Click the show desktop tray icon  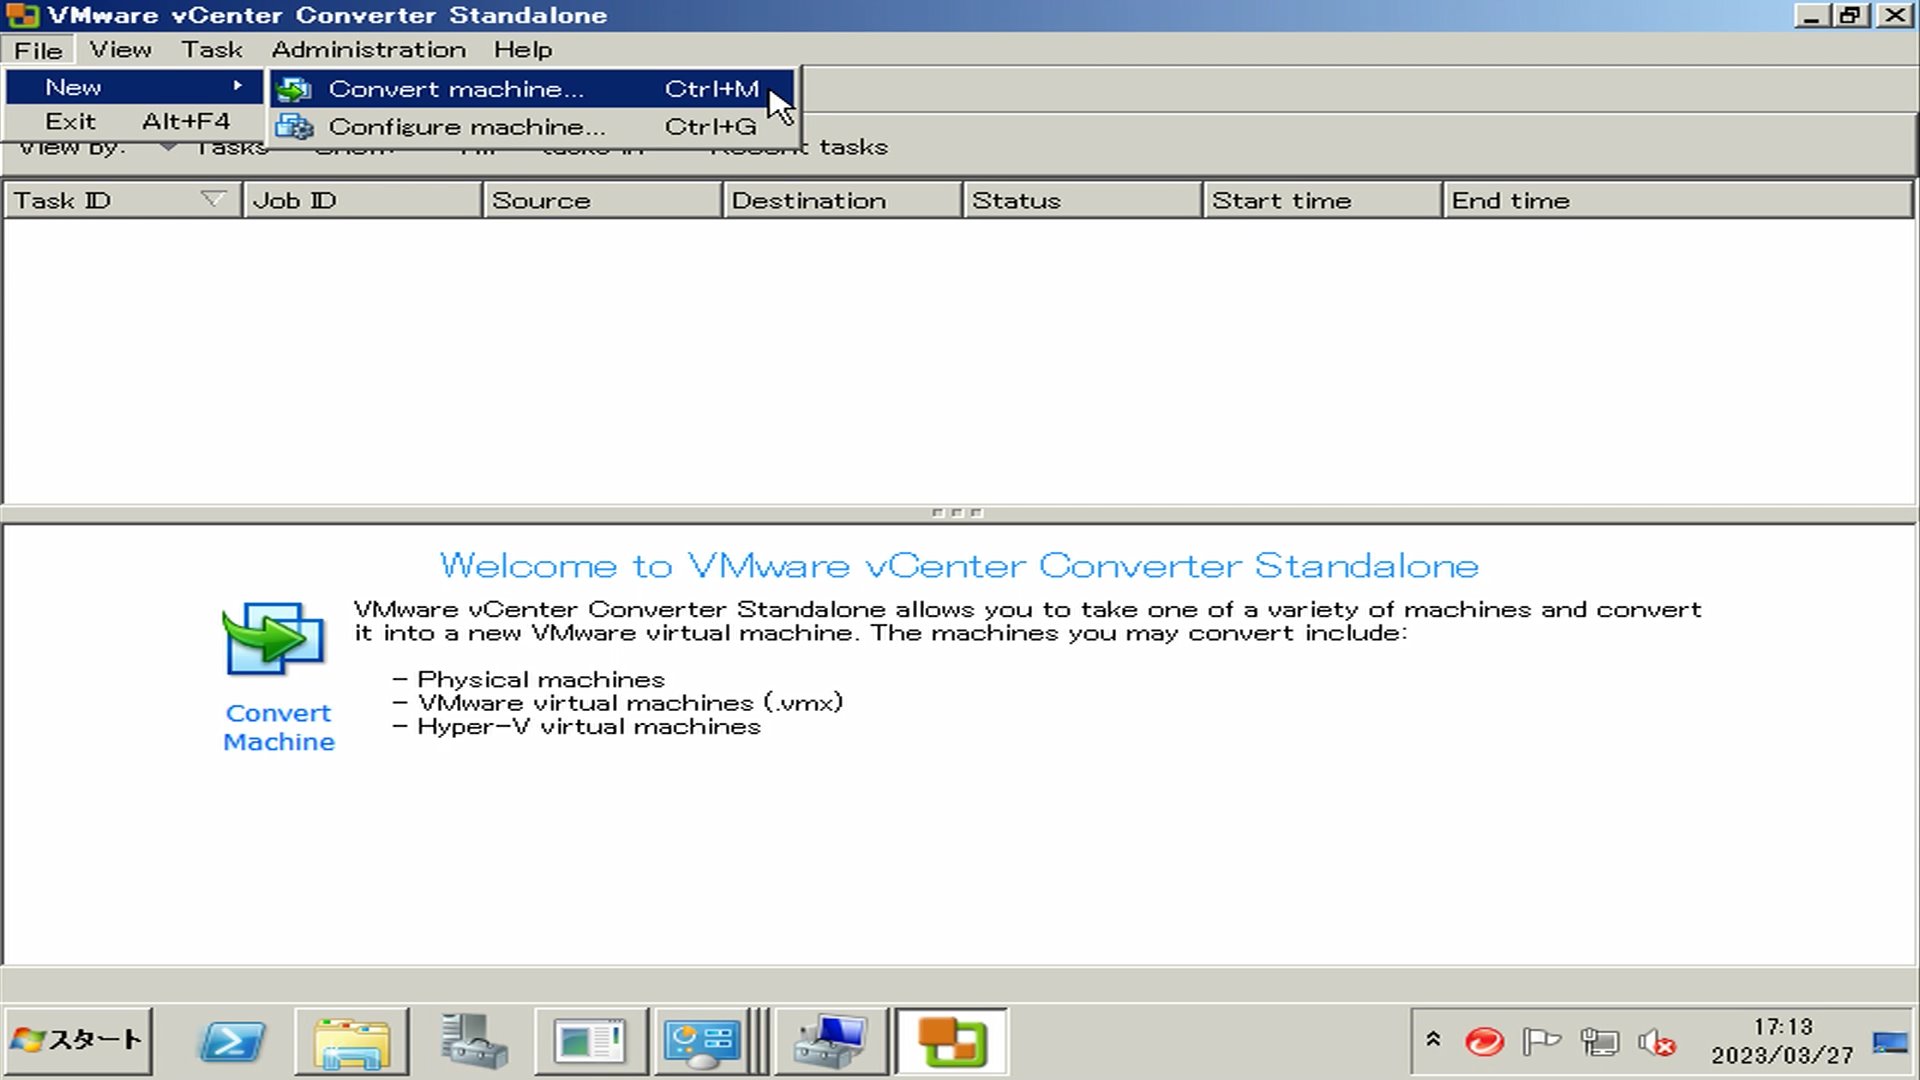click(x=1890, y=1042)
